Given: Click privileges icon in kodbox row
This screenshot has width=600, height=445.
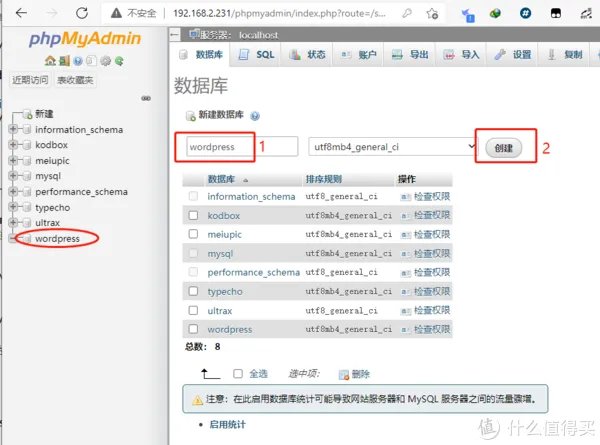Looking at the screenshot, I should tap(405, 216).
